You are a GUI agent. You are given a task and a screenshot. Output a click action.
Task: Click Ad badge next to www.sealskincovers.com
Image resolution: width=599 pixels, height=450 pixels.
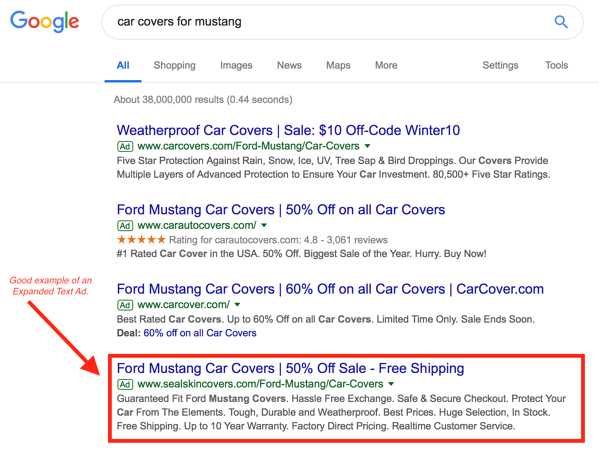125,384
